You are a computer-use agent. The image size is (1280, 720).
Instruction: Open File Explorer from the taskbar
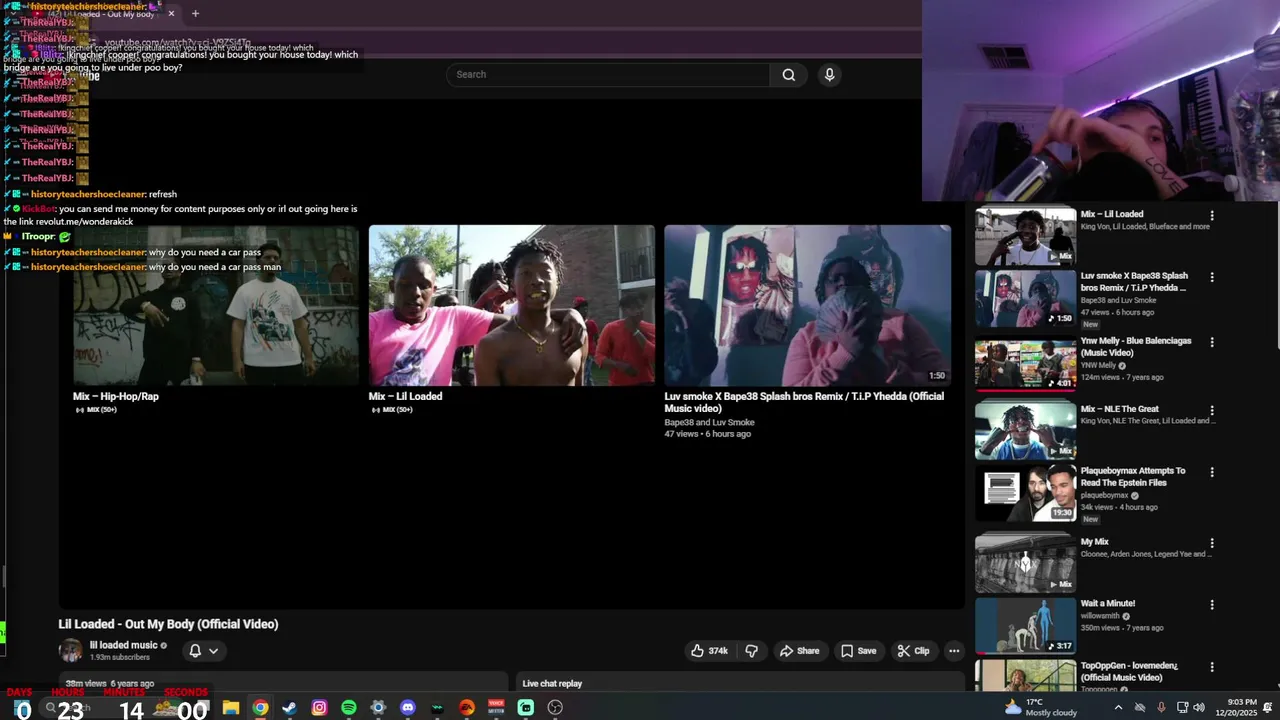point(231,708)
